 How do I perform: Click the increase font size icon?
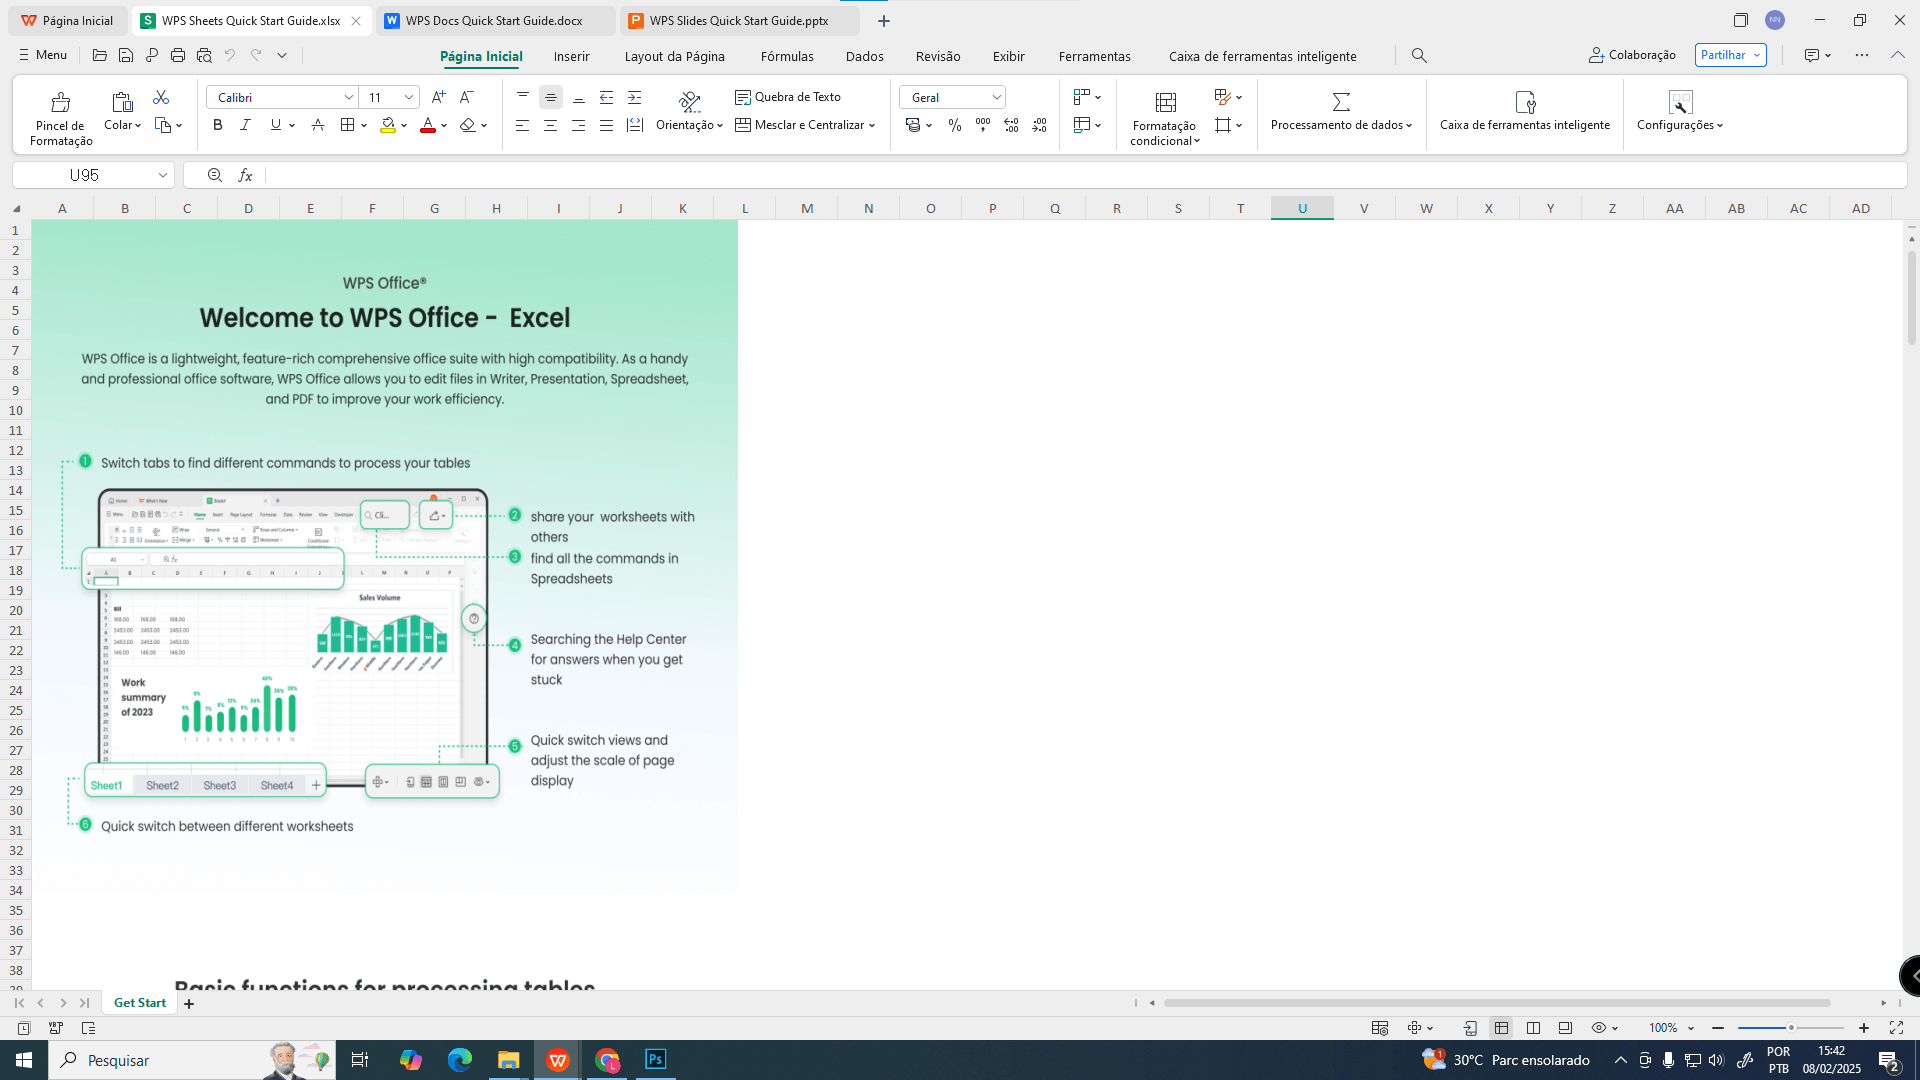pyautogui.click(x=438, y=97)
